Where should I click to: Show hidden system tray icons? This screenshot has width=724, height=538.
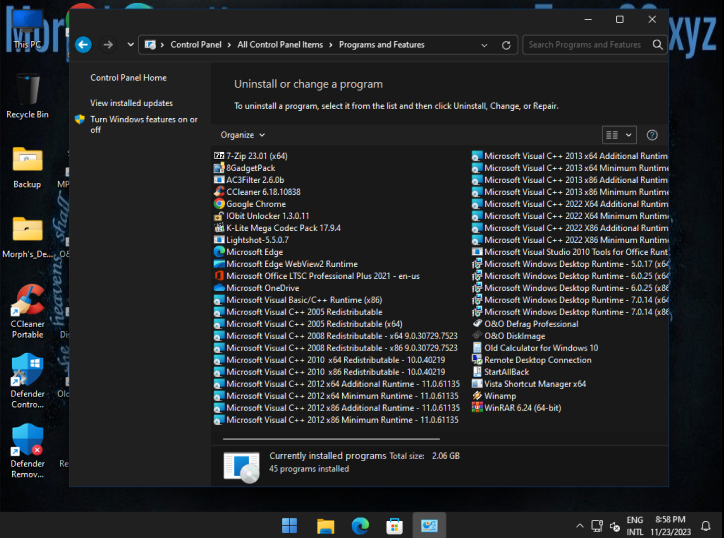[x=579, y=526]
